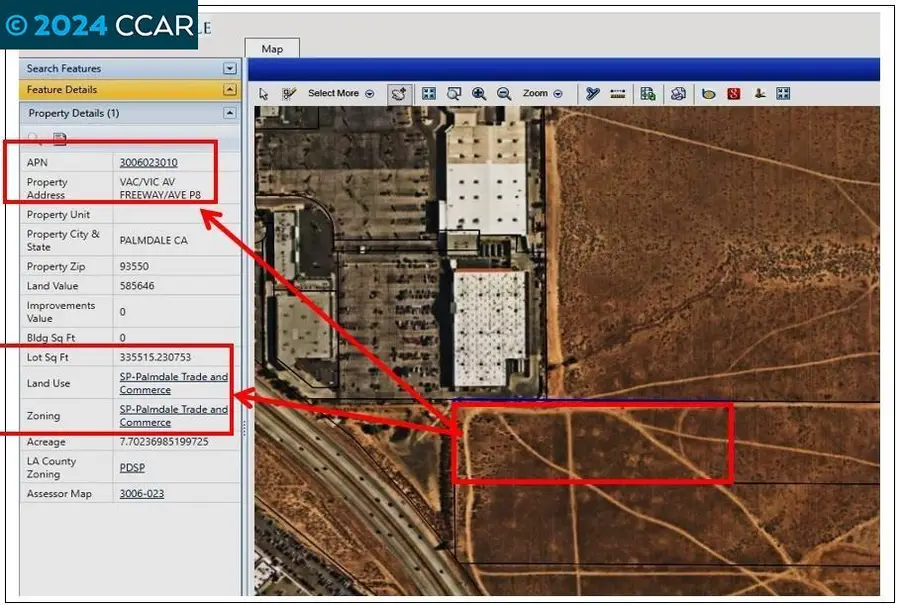Toggle the zoom rectangle tool

tap(454, 93)
